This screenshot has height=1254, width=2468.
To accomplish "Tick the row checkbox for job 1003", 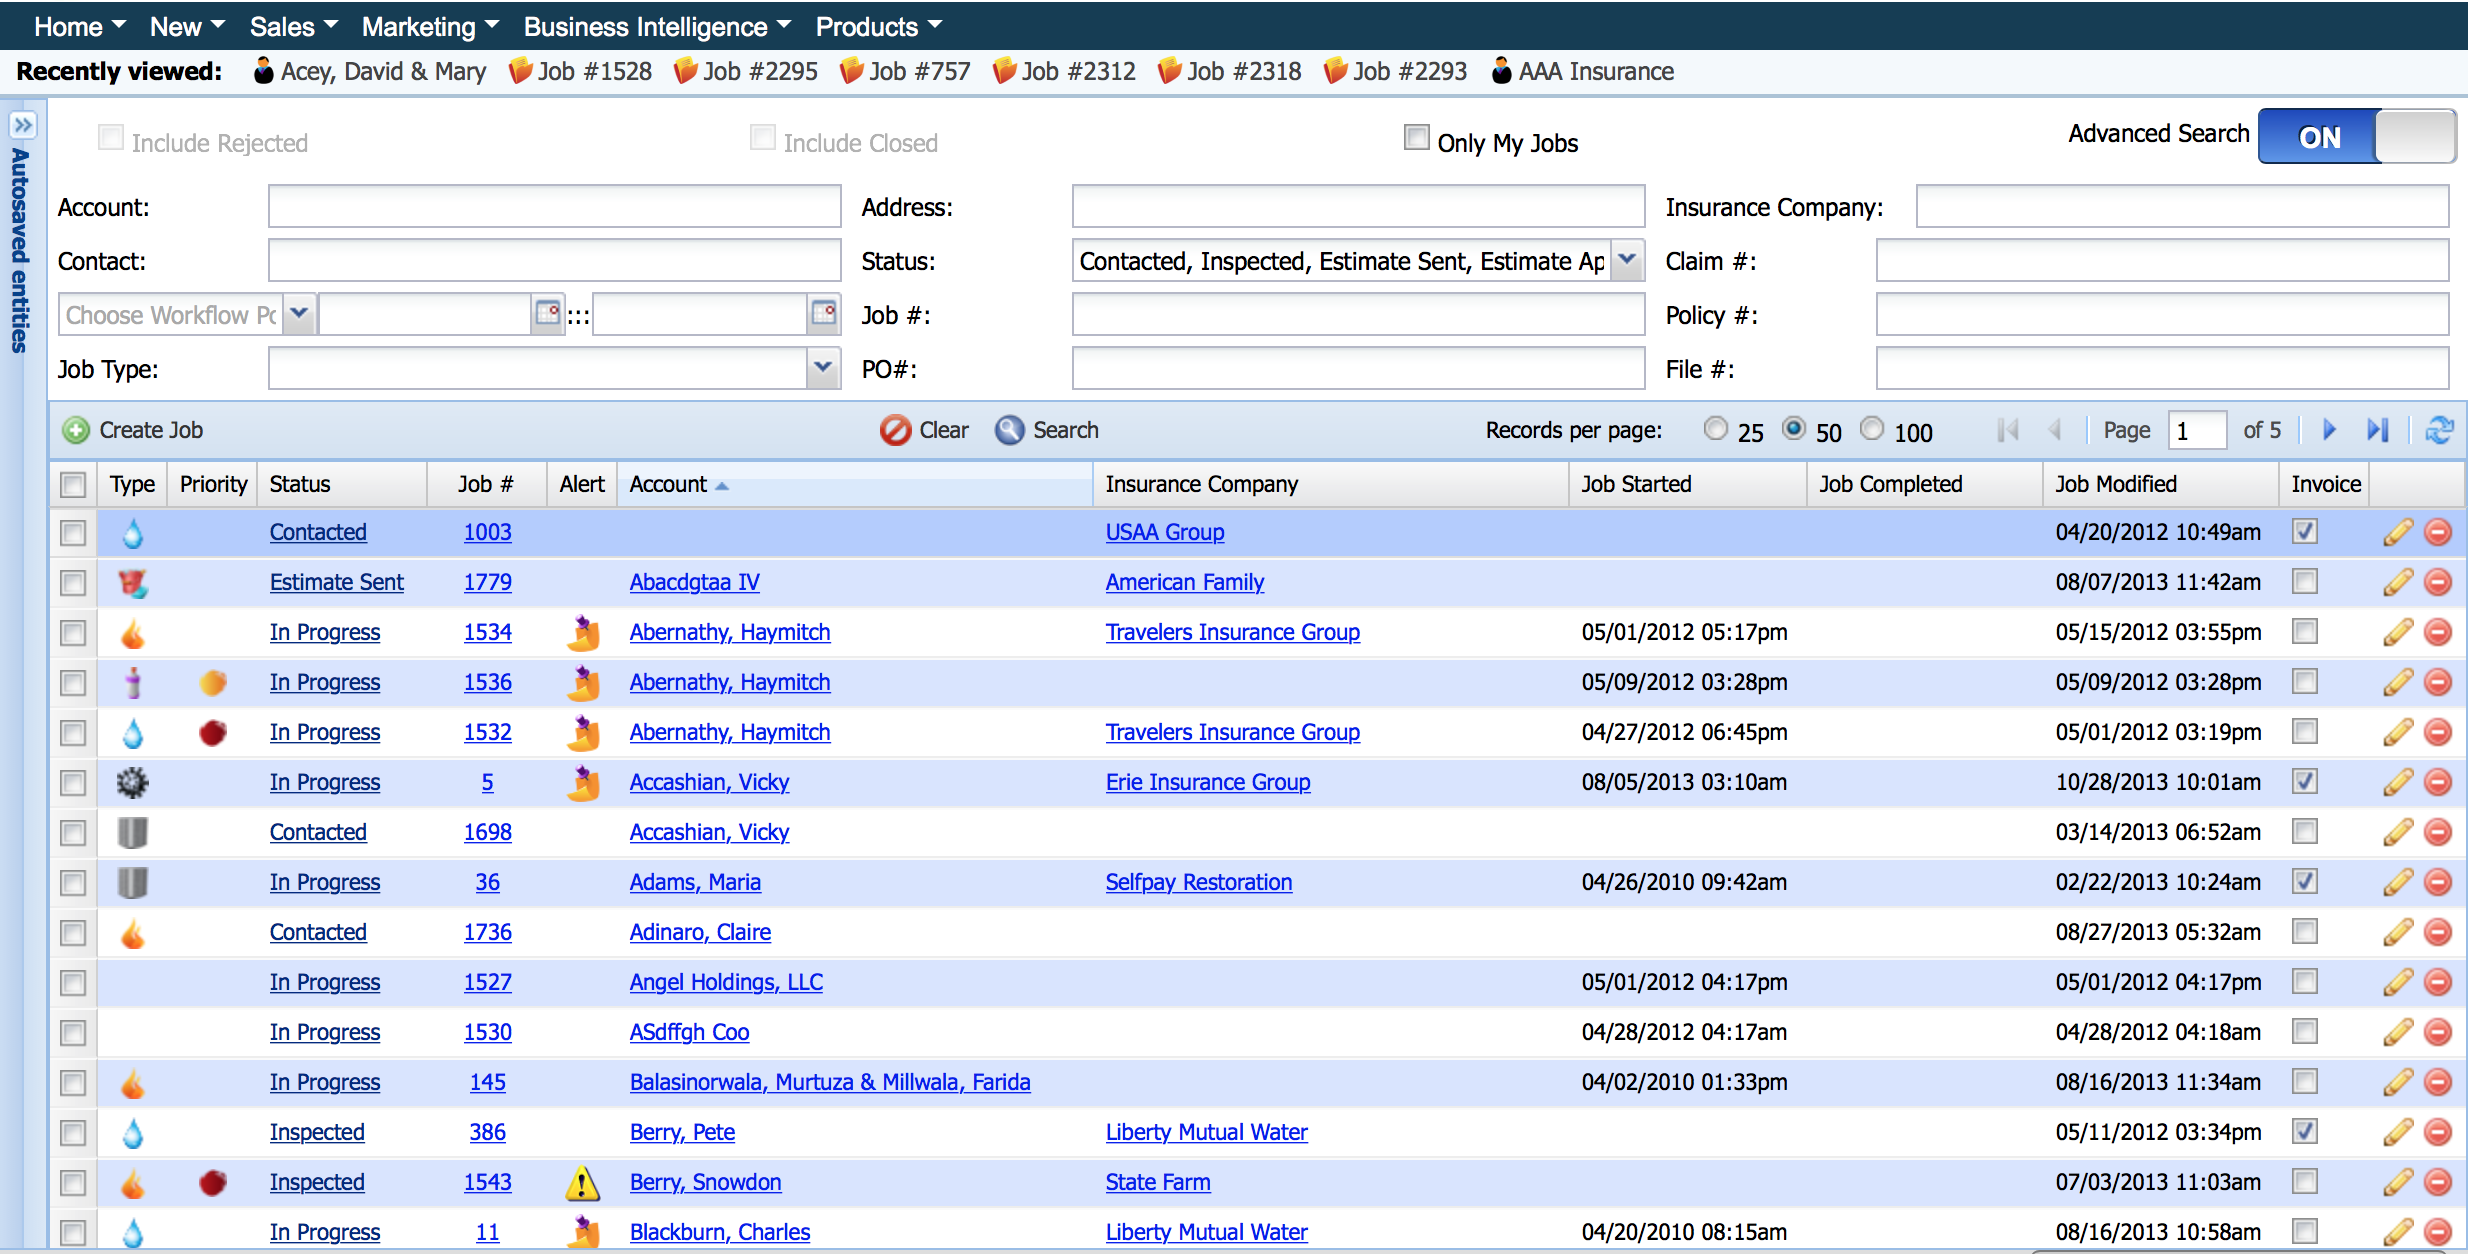I will tap(73, 533).
